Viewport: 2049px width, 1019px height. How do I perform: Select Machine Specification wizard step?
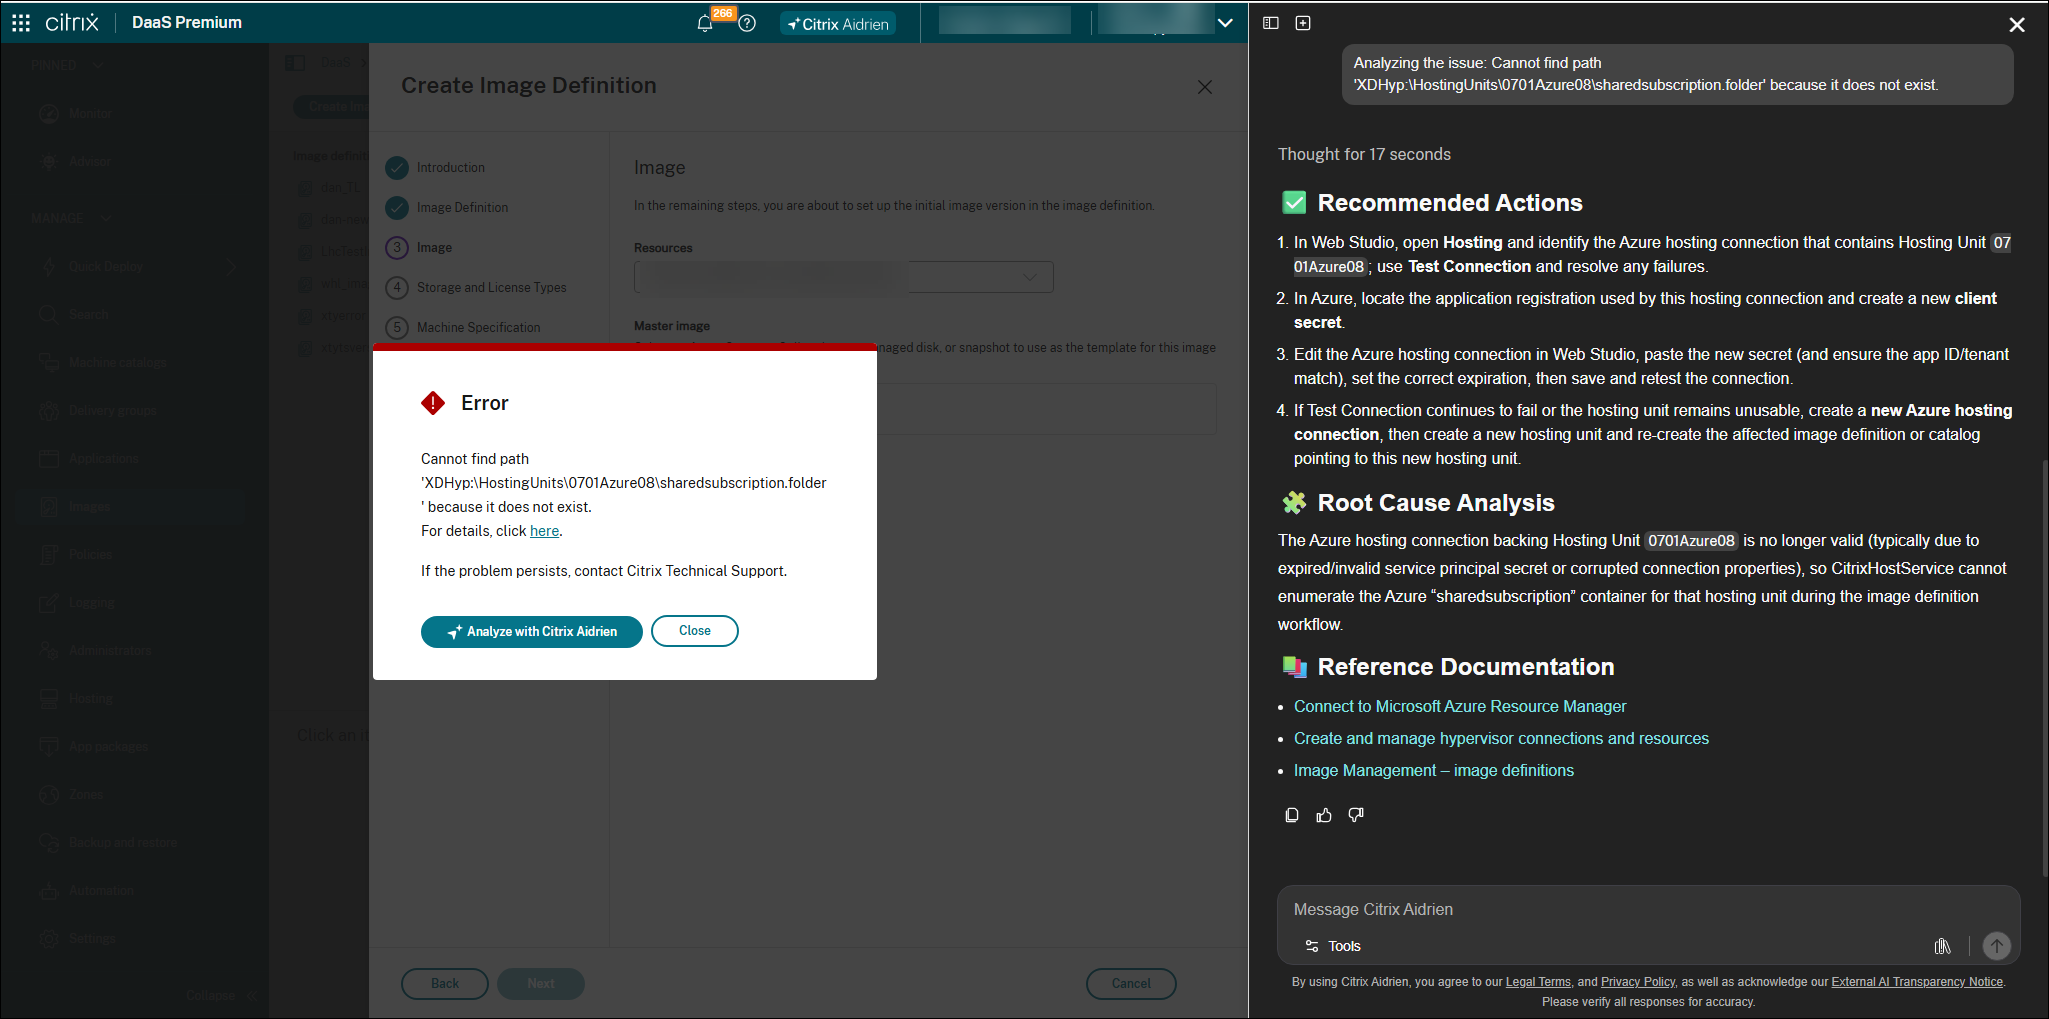463,327
